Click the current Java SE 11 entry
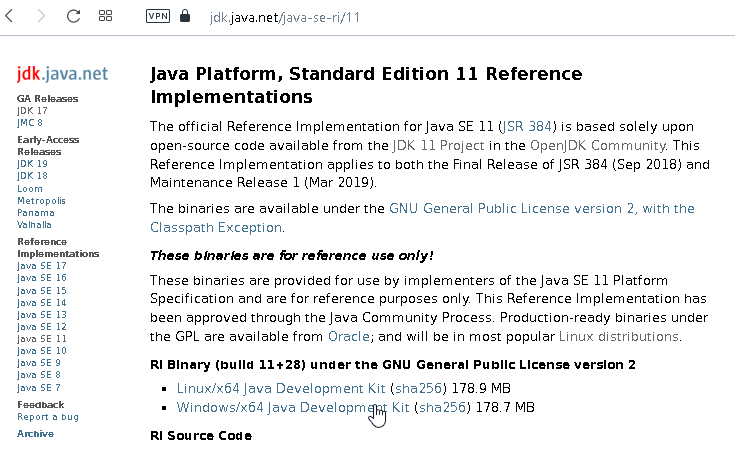 point(42,339)
